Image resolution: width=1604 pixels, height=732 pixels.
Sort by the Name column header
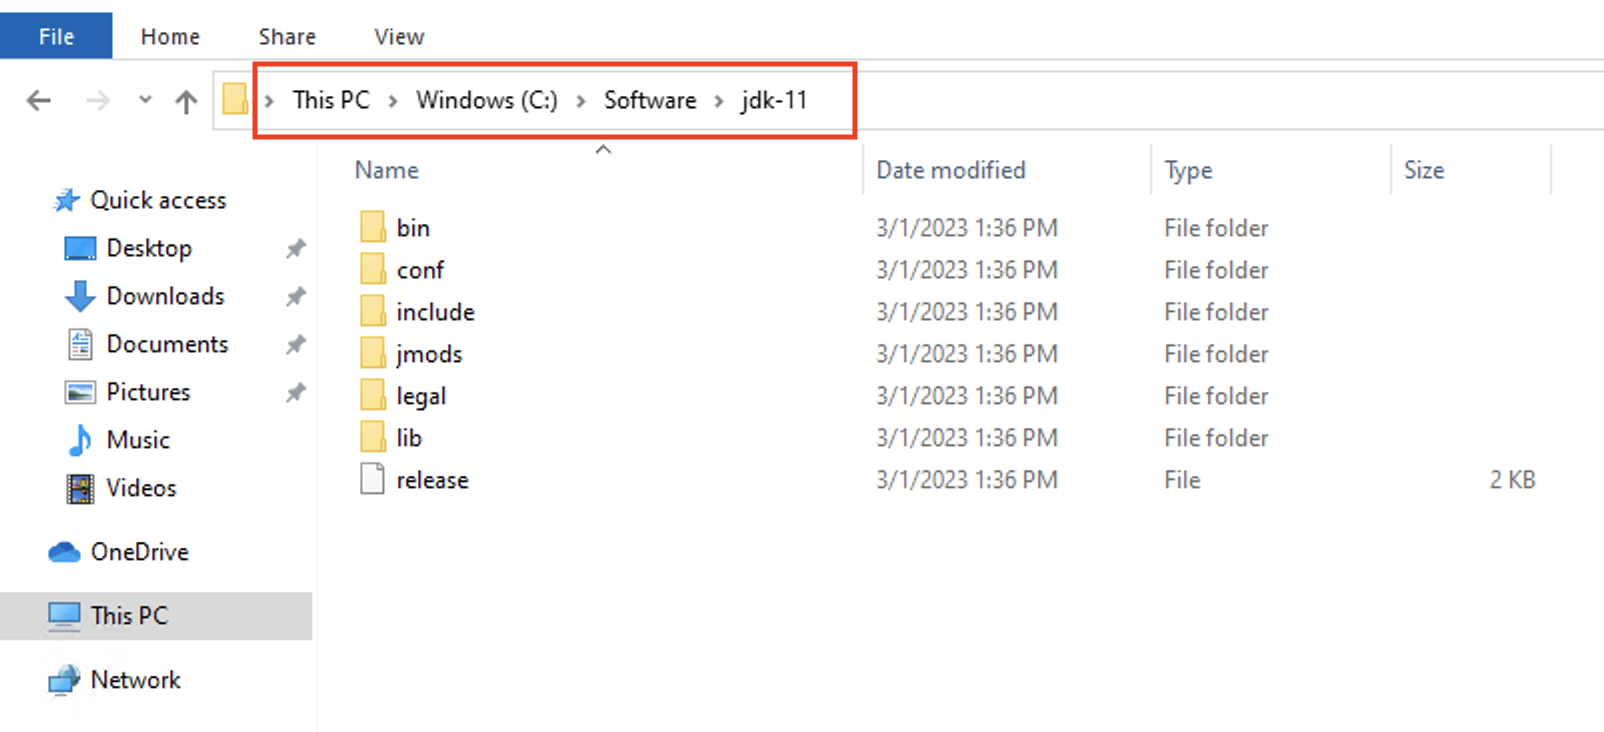pyautogui.click(x=387, y=170)
